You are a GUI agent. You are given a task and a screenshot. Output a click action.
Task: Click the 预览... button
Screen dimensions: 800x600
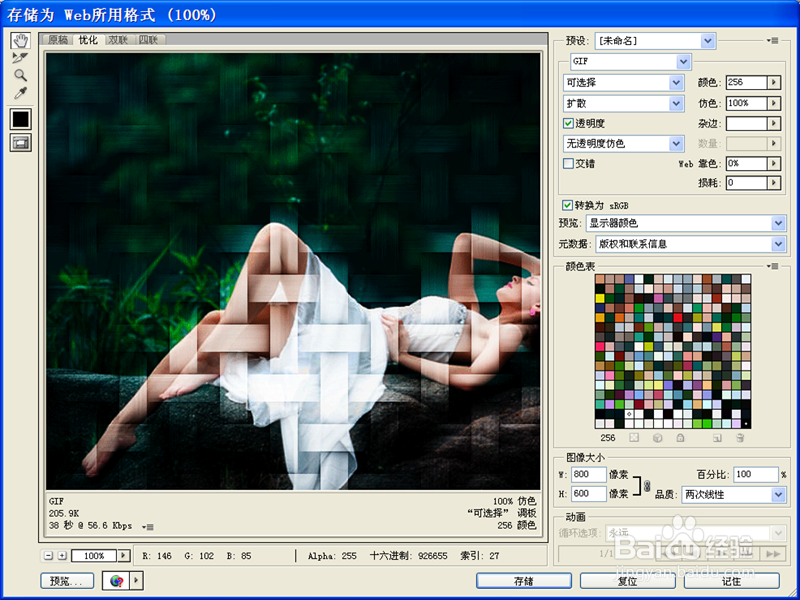coord(67,581)
